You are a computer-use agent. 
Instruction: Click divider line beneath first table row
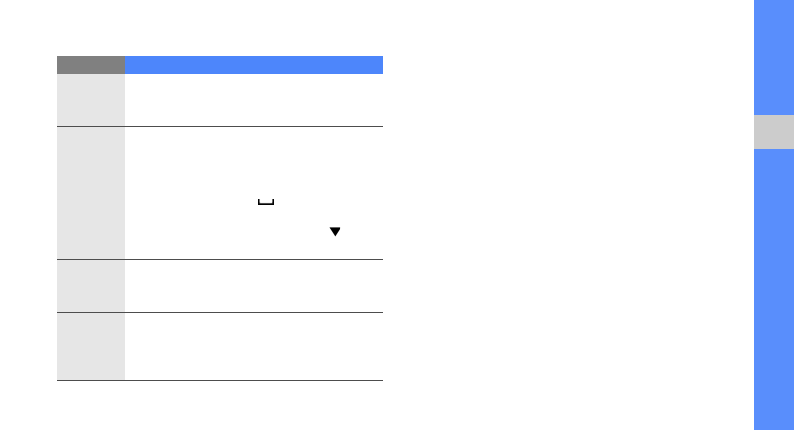(x=220, y=126)
